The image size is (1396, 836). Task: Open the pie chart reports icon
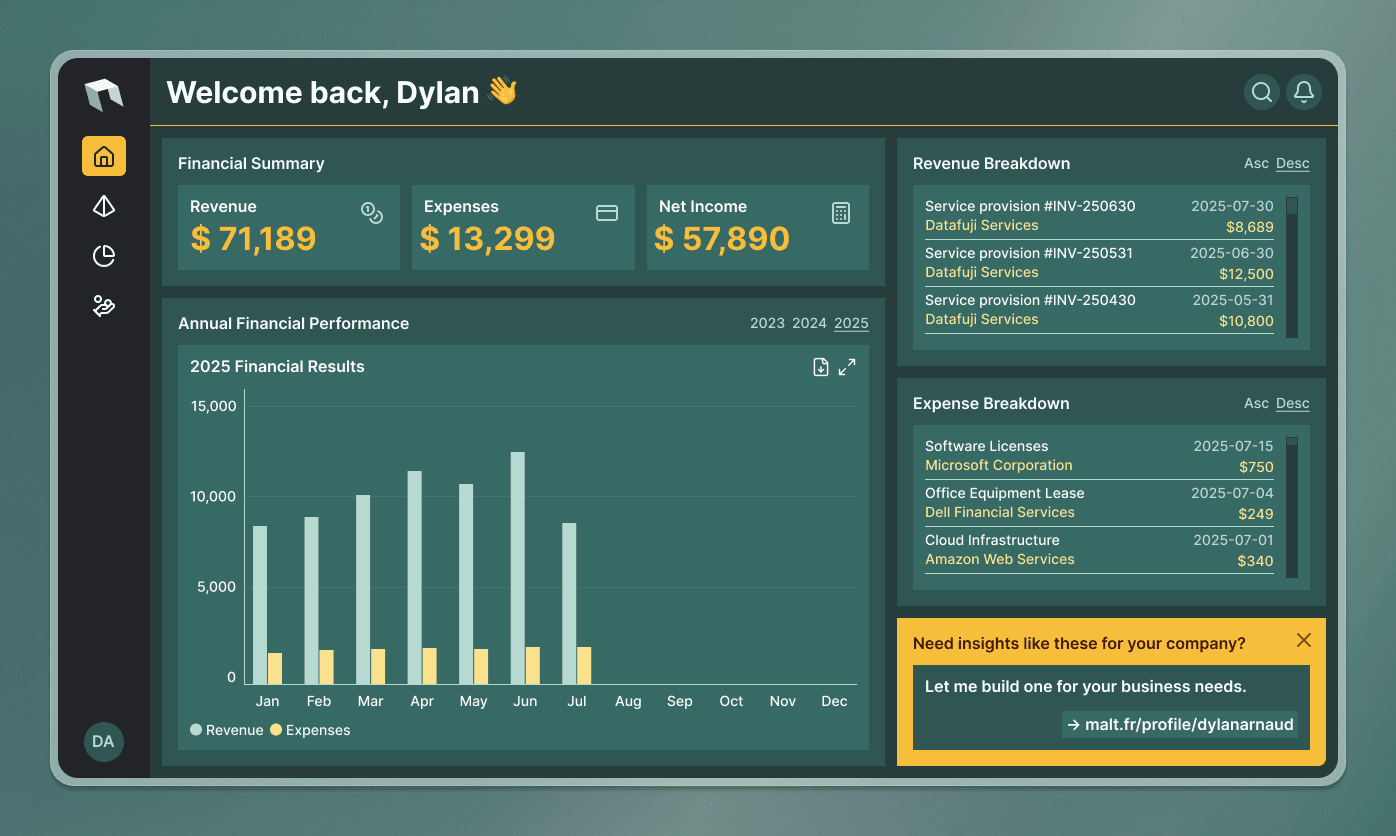tap(104, 256)
